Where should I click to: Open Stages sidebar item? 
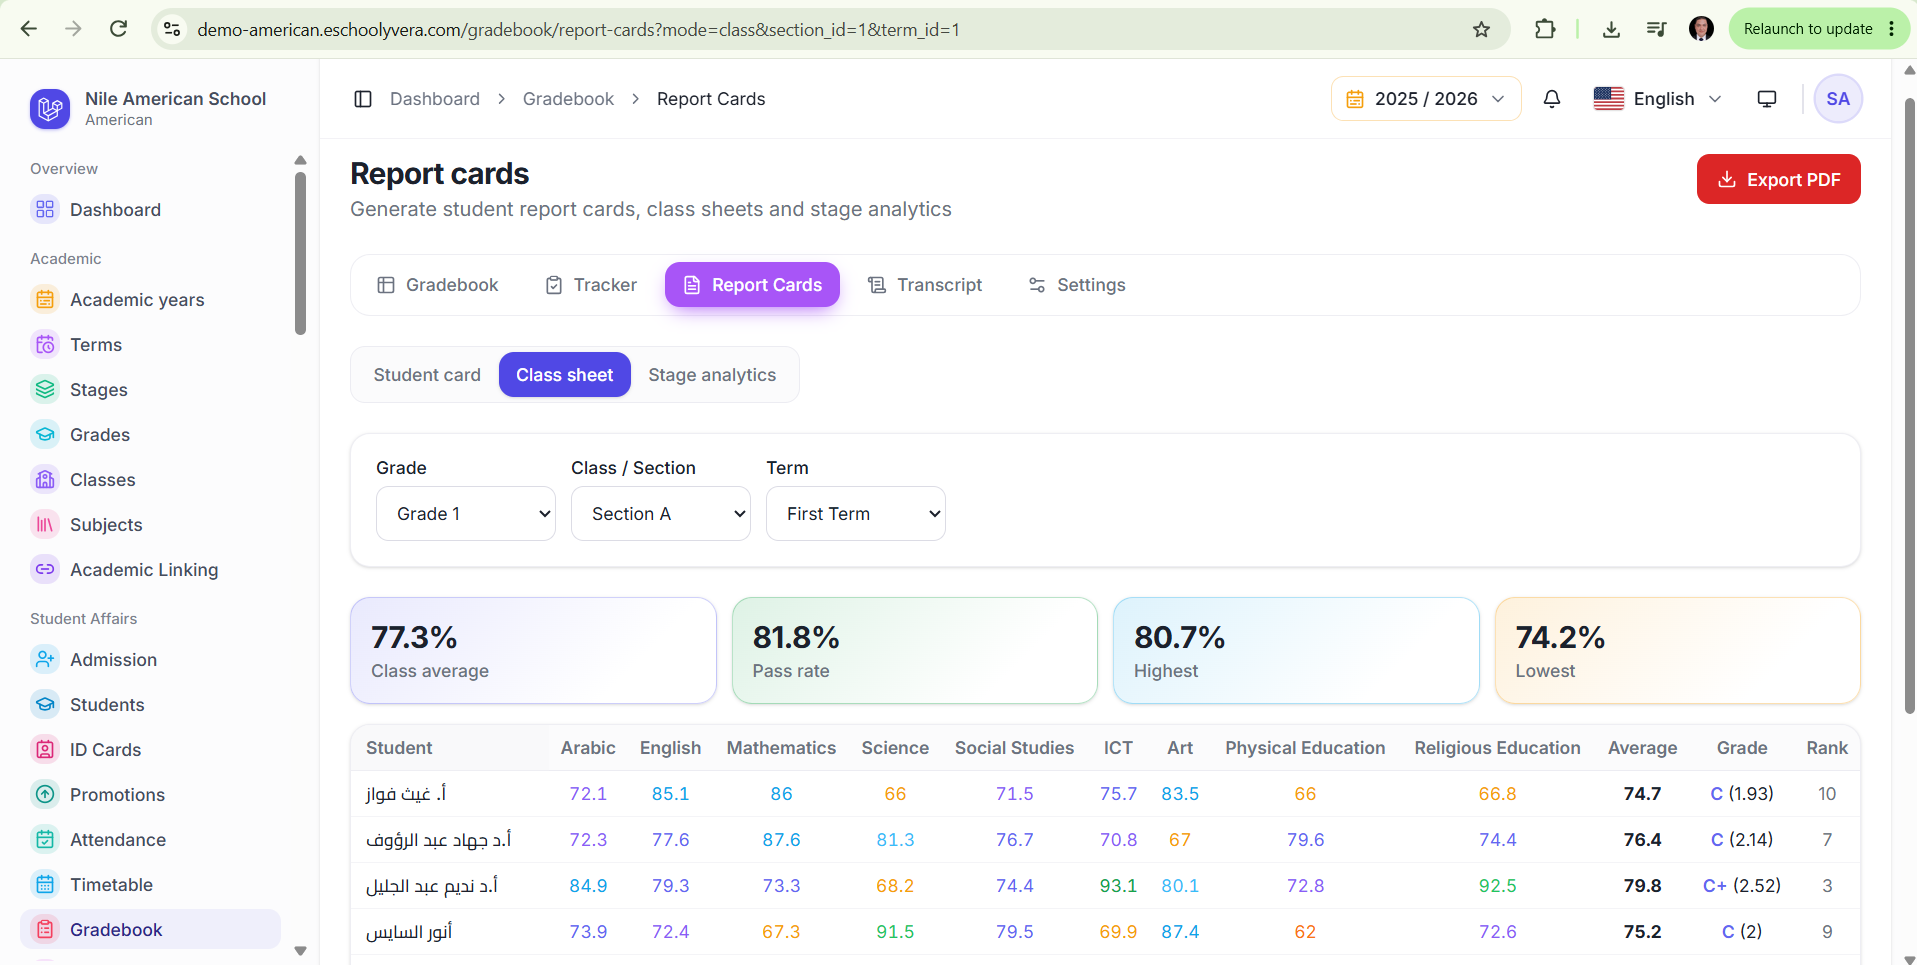click(150, 390)
